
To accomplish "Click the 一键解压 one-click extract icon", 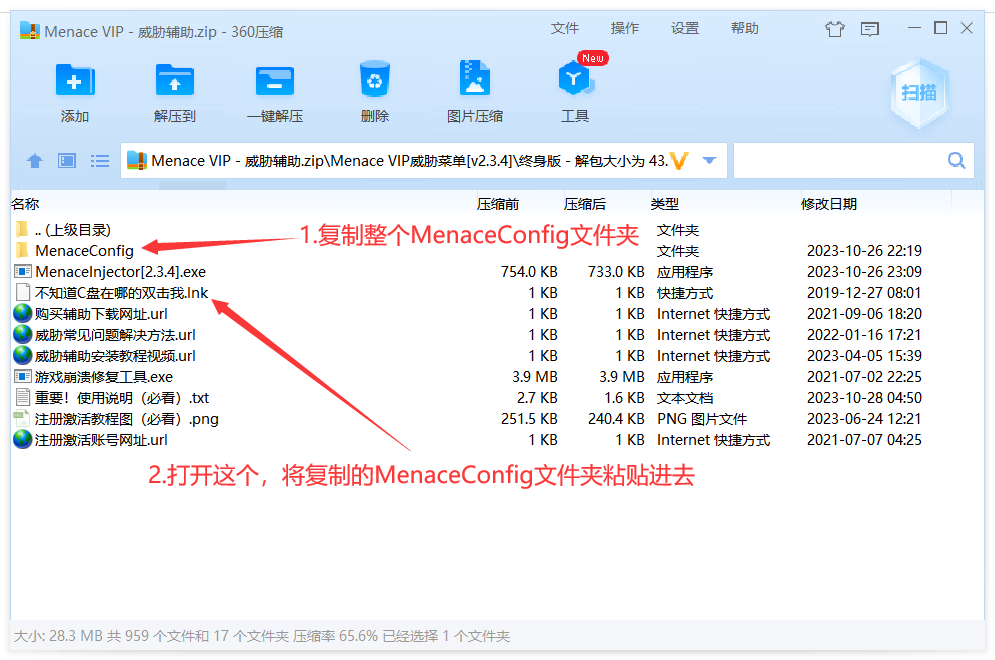I will tap(275, 81).
